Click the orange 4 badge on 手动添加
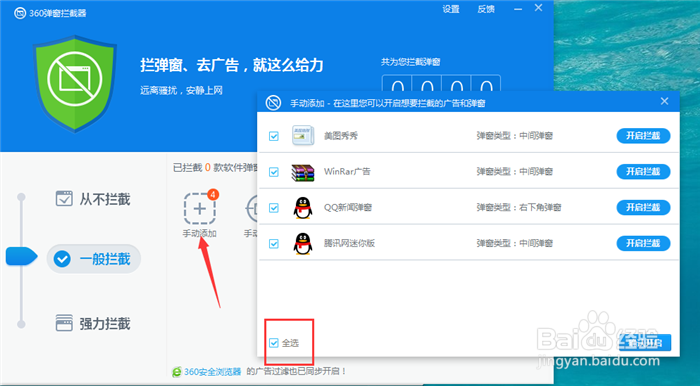The height and width of the screenshot is (386, 700). [x=213, y=195]
